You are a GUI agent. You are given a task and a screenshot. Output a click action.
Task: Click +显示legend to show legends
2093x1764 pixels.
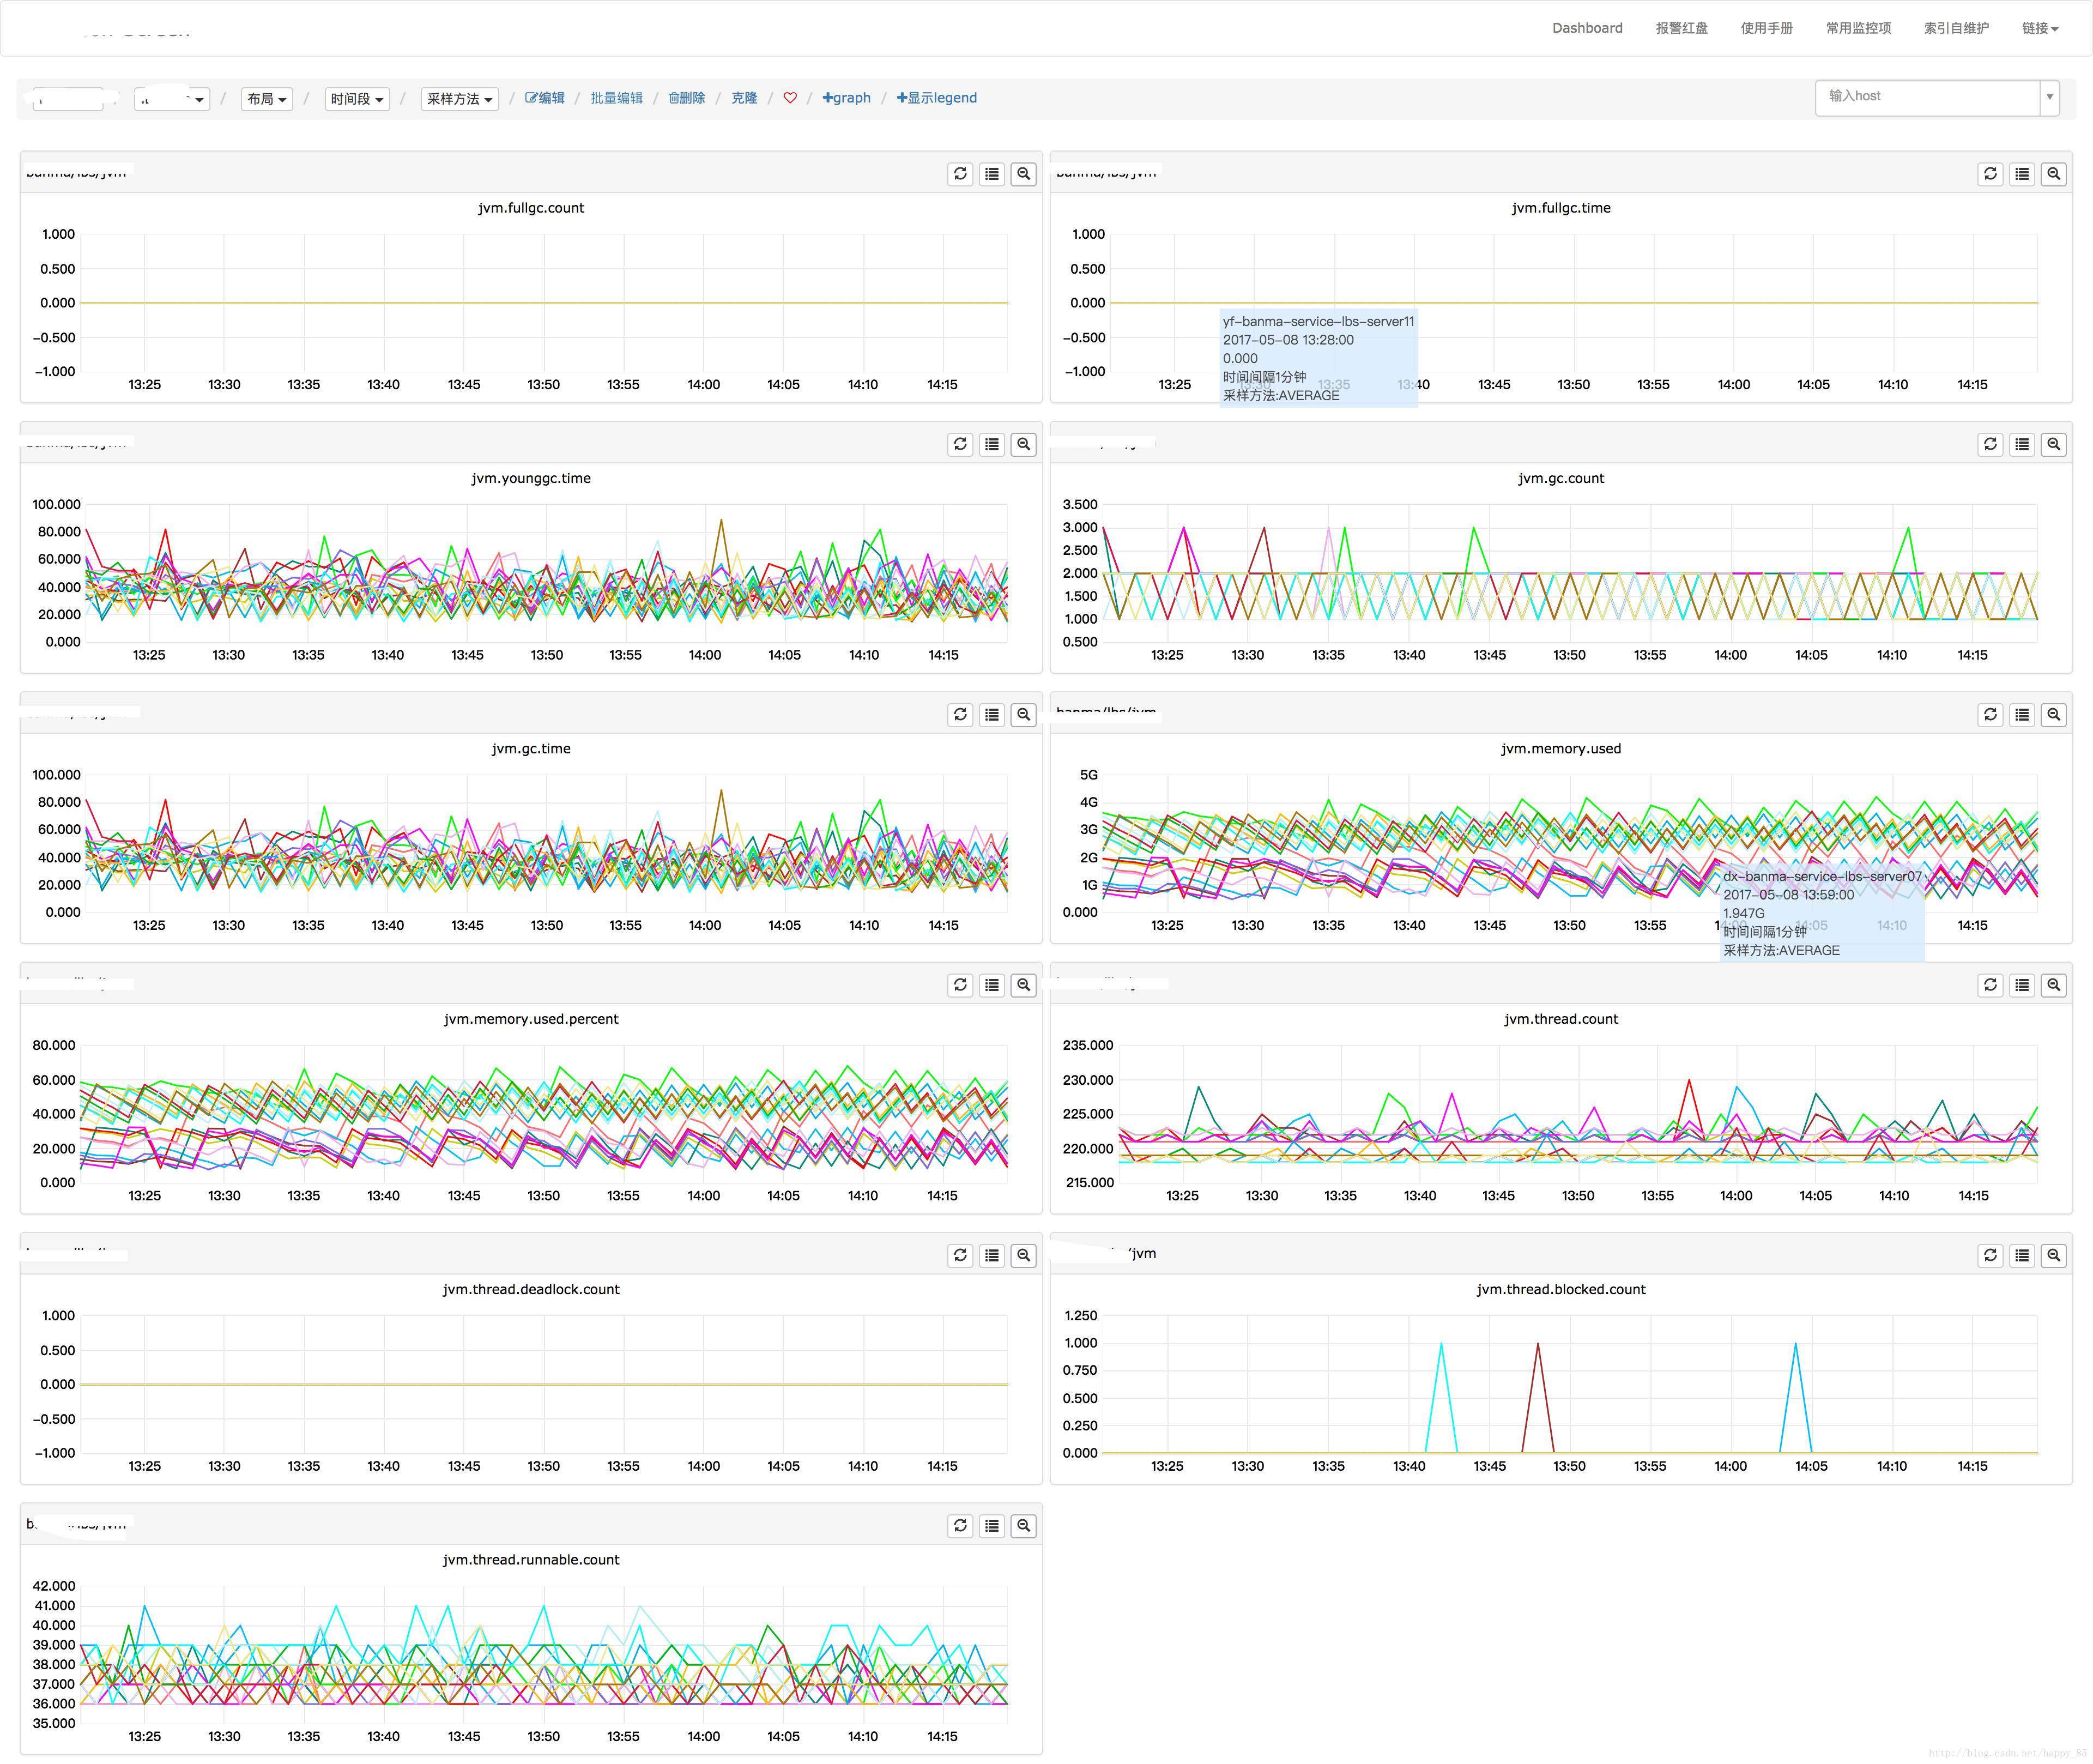click(937, 98)
